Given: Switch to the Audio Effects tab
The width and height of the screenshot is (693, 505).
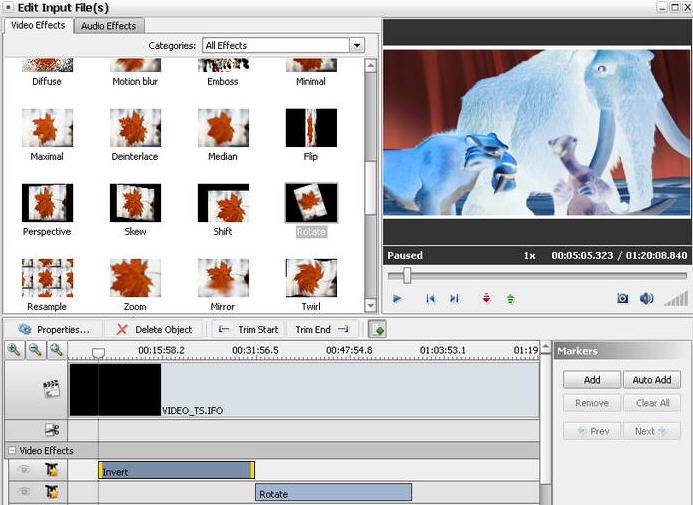Looking at the screenshot, I should click(110, 25).
